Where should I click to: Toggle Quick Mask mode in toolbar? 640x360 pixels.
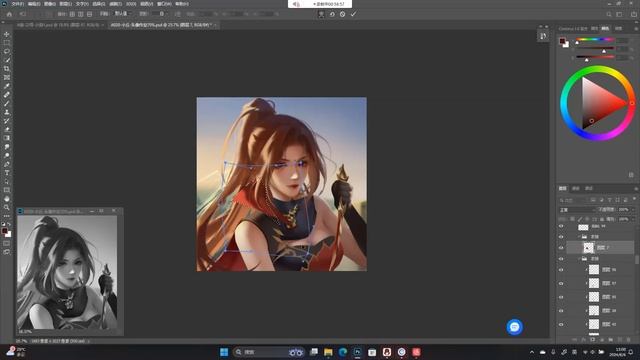pyautogui.click(x=7, y=244)
